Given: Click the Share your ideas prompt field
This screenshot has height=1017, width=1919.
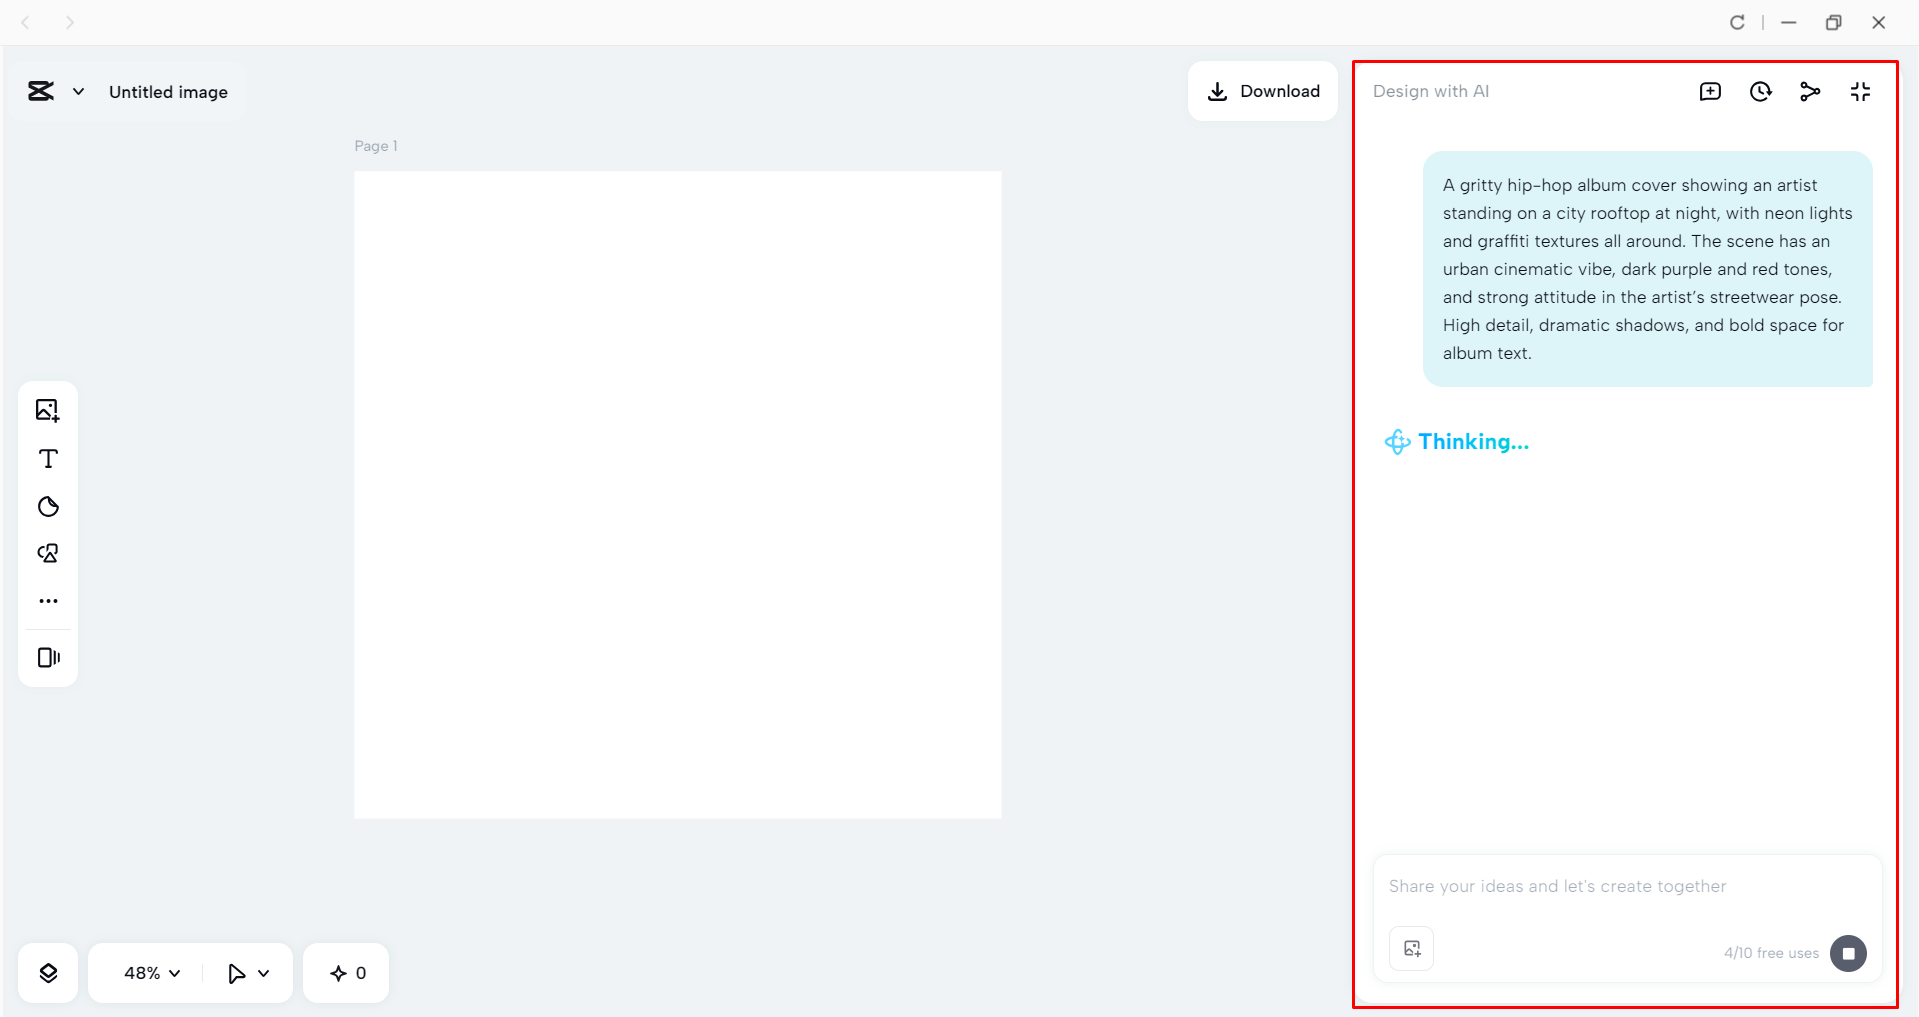Looking at the screenshot, I should (1627, 887).
